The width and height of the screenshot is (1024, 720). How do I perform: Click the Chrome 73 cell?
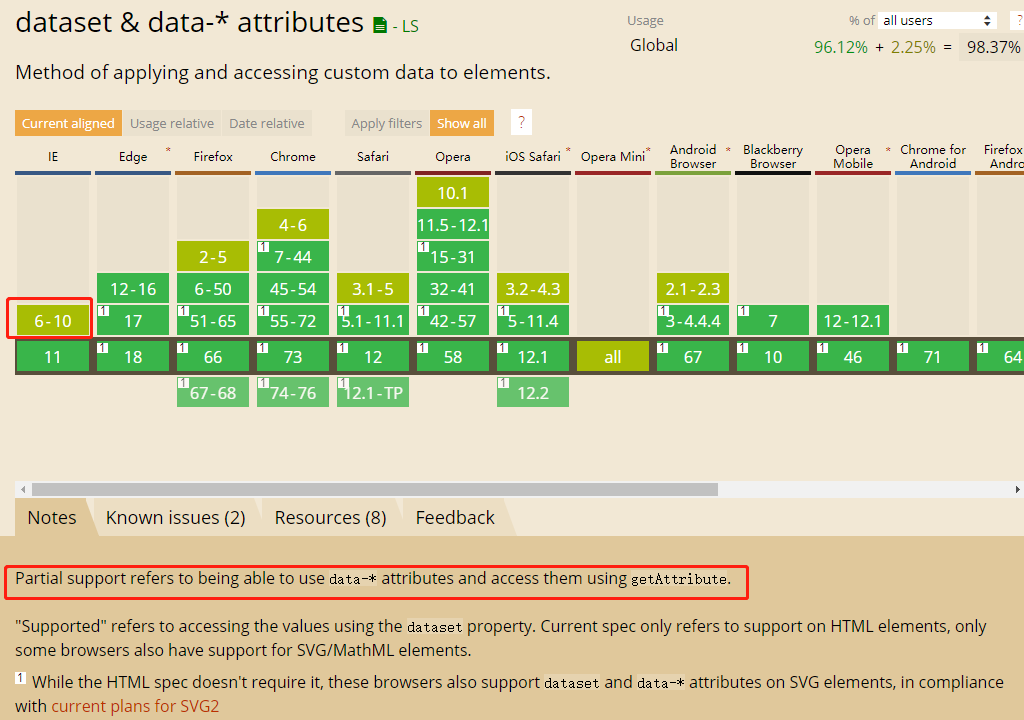coord(293,357)
